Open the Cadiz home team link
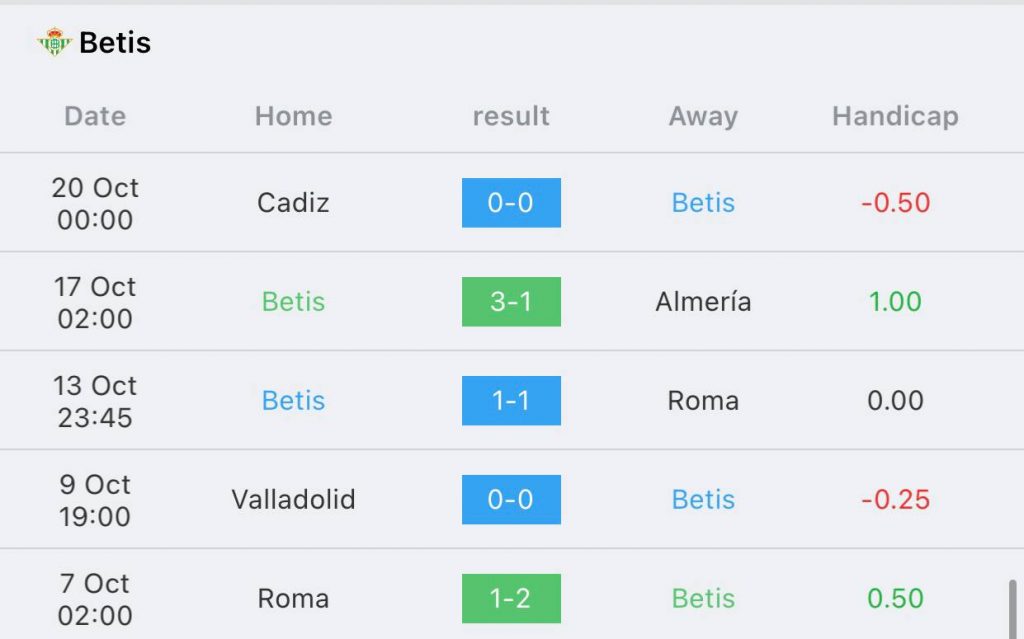Viewport: 1024px width, 639px height. click(293, 203)
